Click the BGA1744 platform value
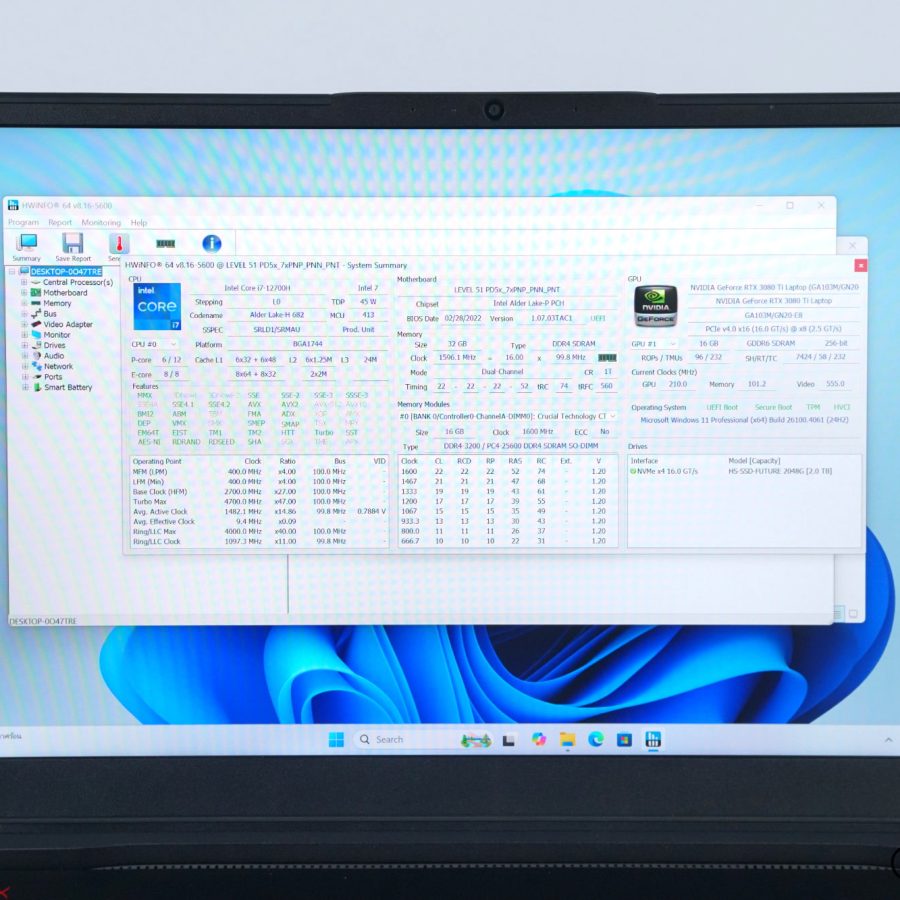 coord(308,344)
